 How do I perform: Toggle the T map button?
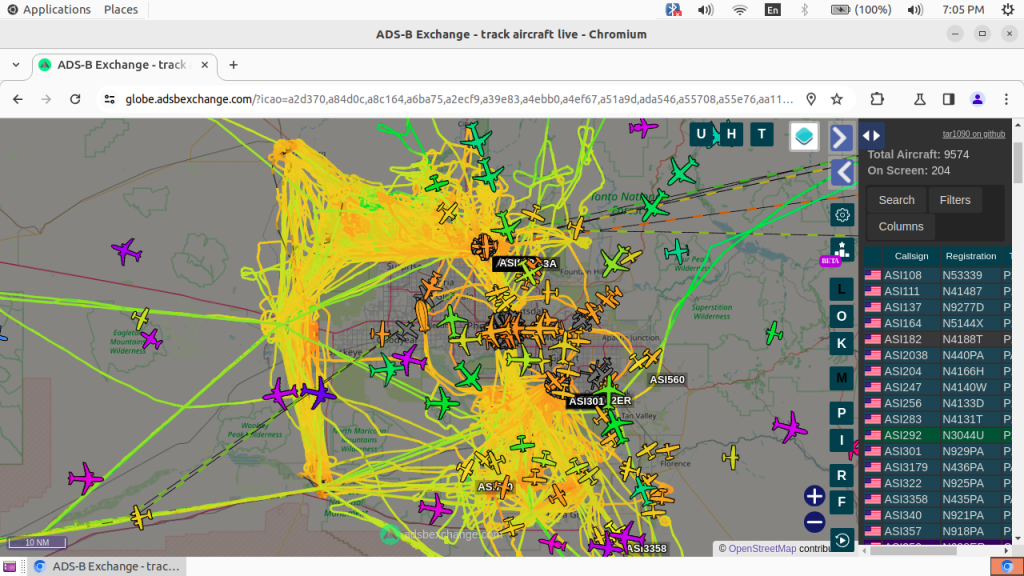coord(761,135)
